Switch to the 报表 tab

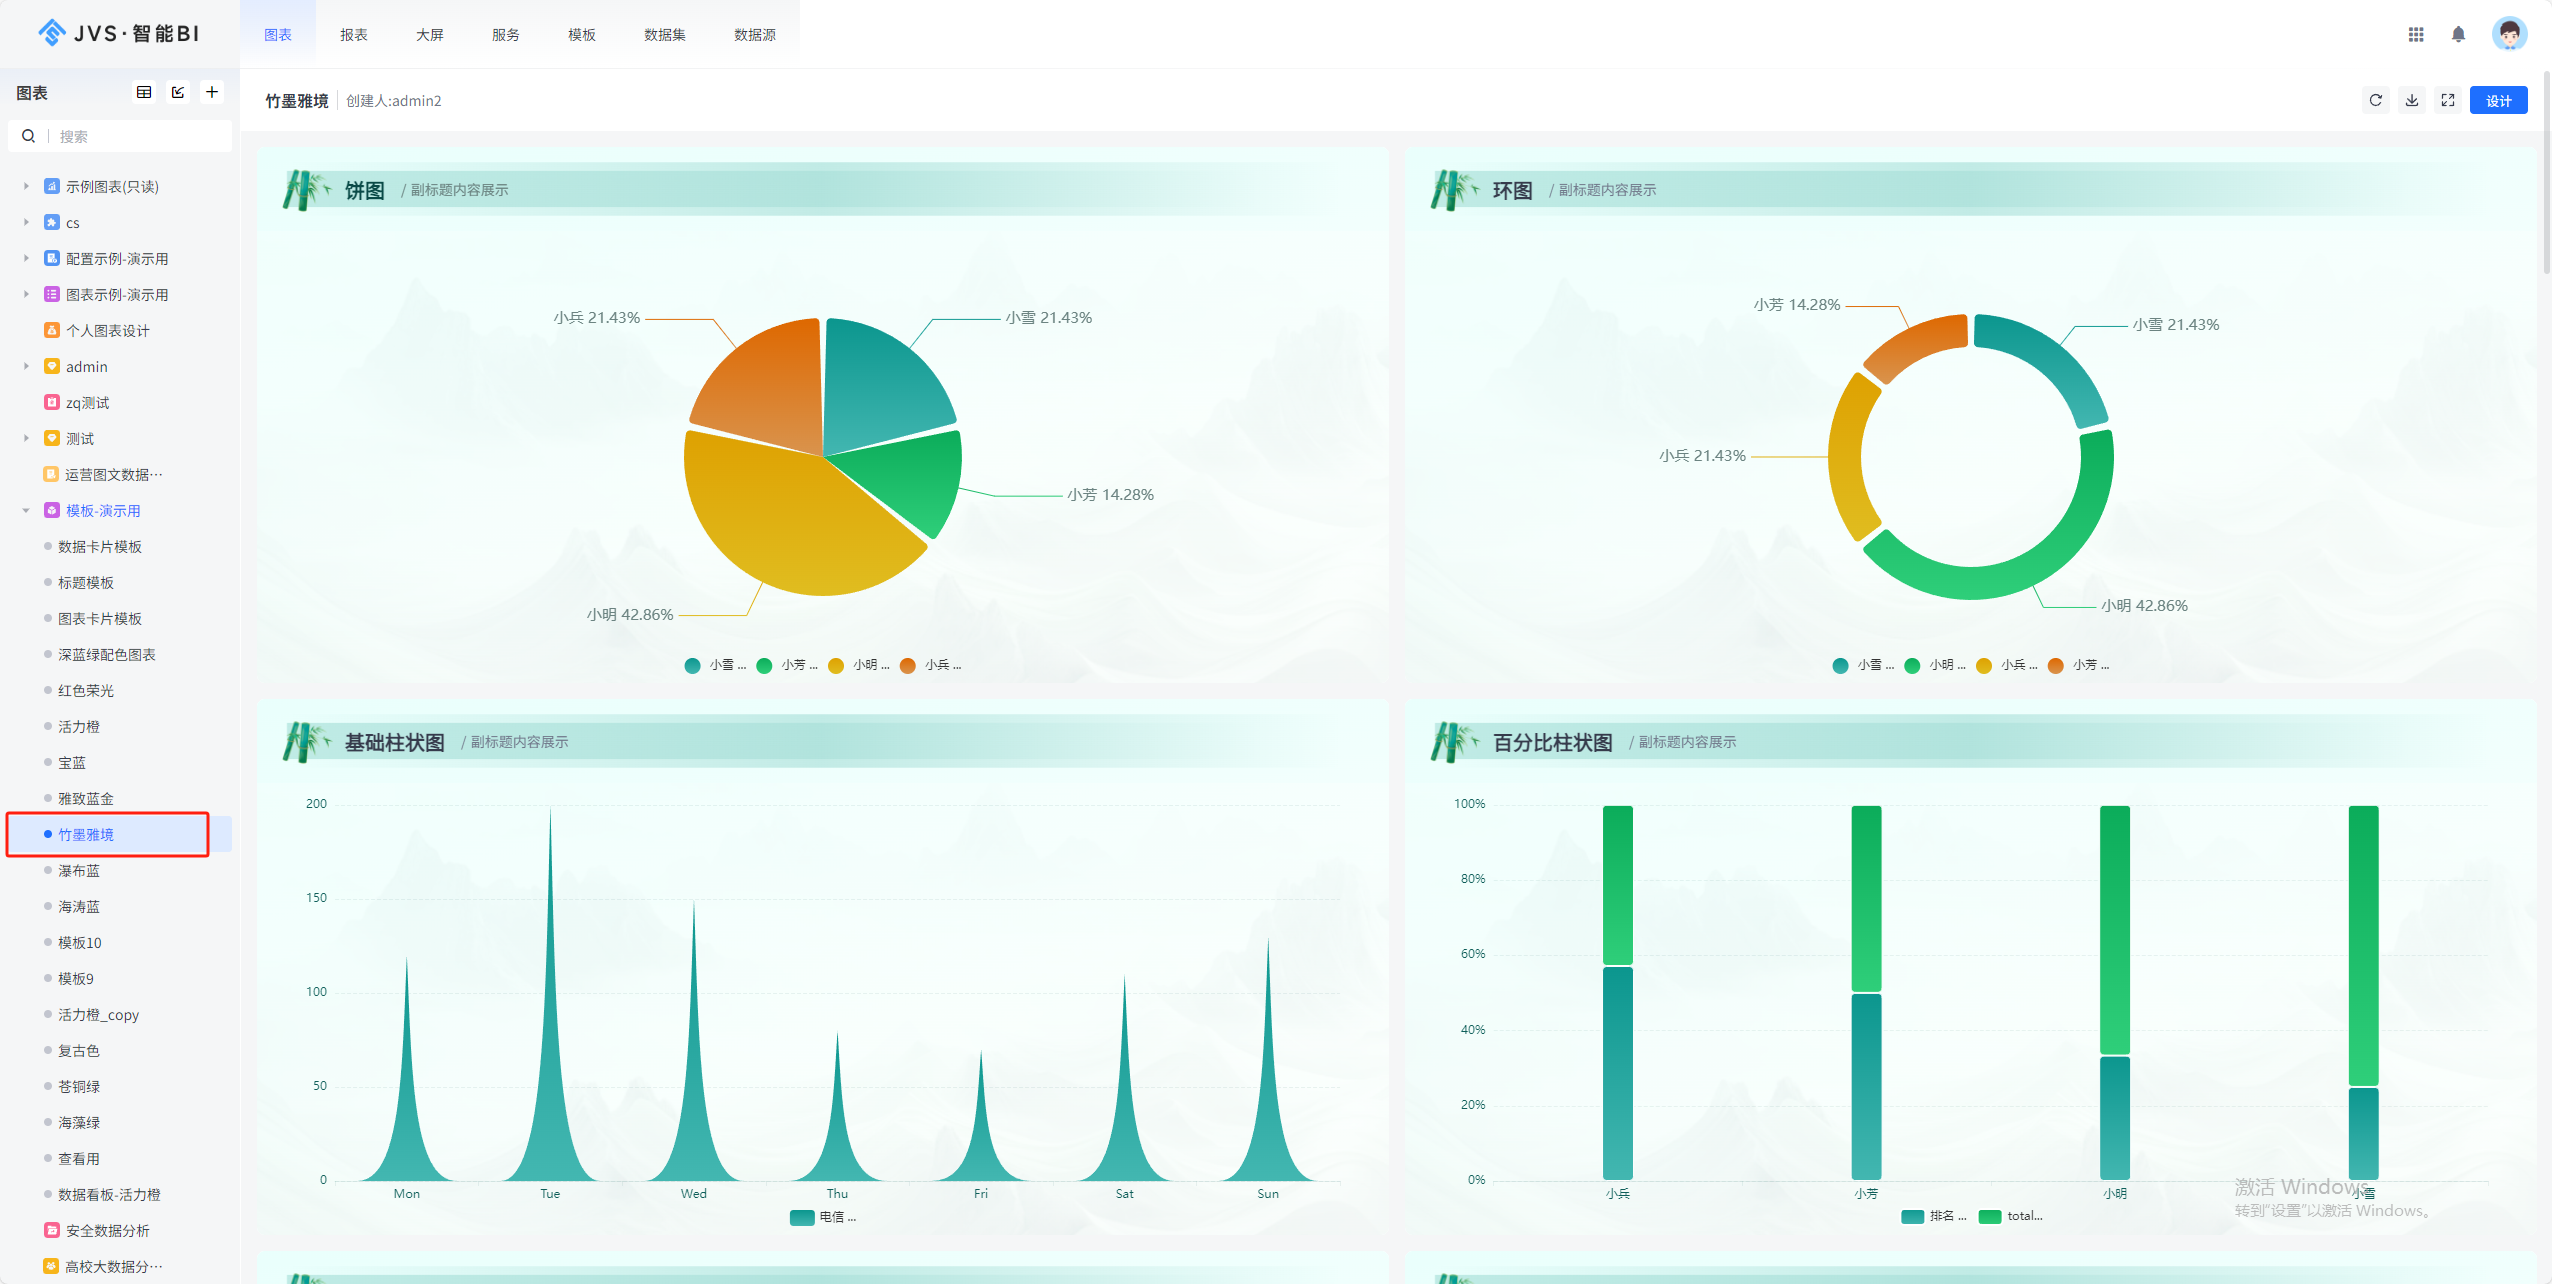point(354,34)
